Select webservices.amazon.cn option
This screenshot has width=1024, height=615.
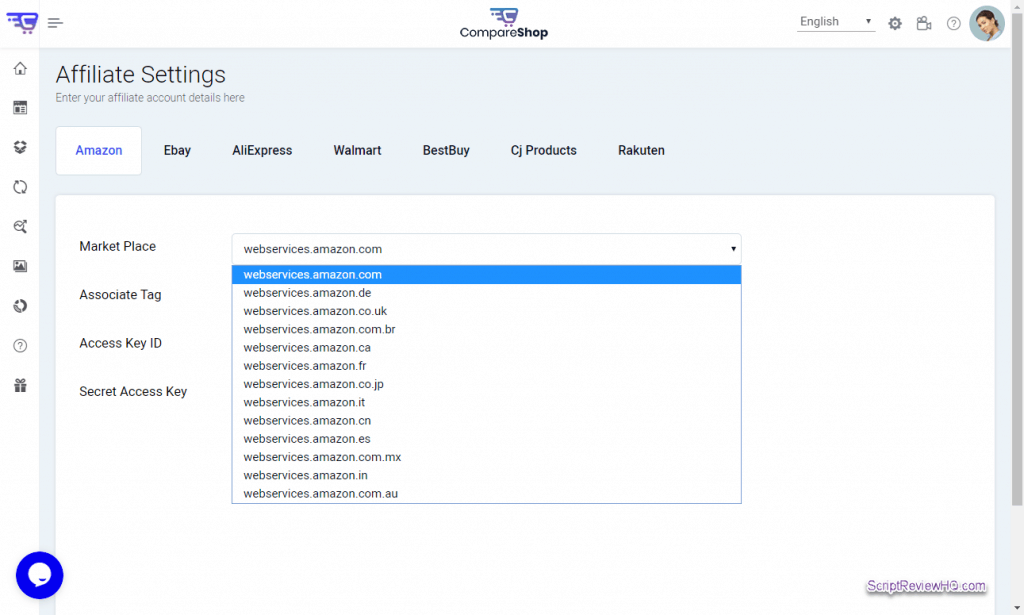coord(487,420)
